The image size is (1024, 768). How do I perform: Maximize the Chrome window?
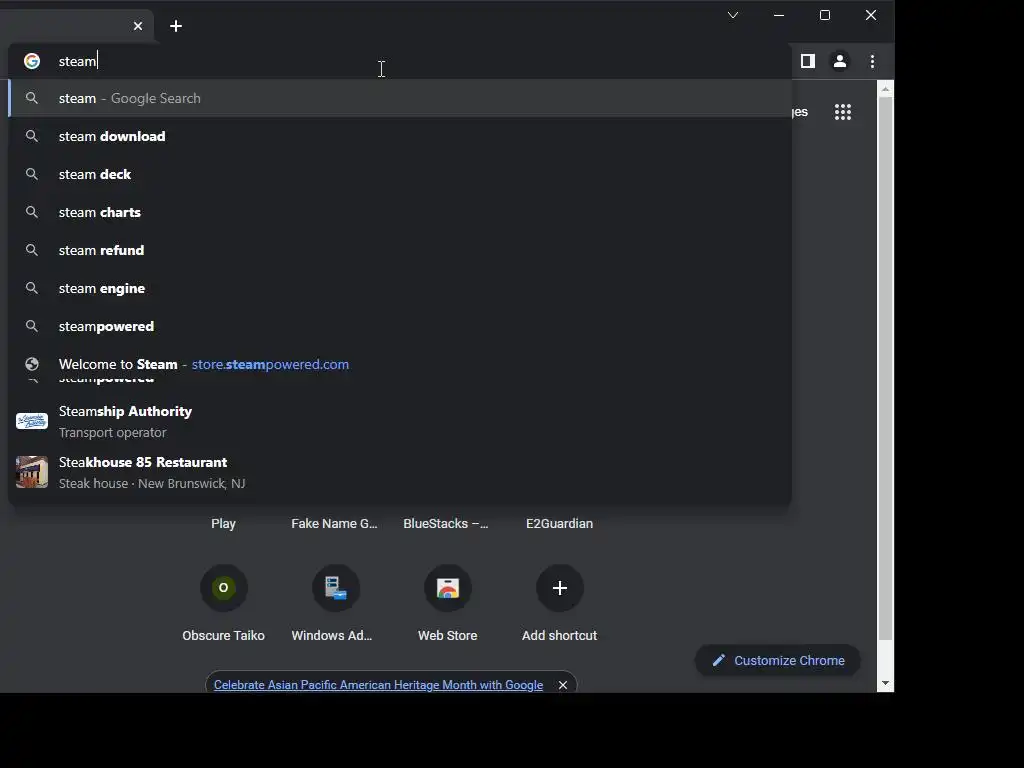[825, 15]
